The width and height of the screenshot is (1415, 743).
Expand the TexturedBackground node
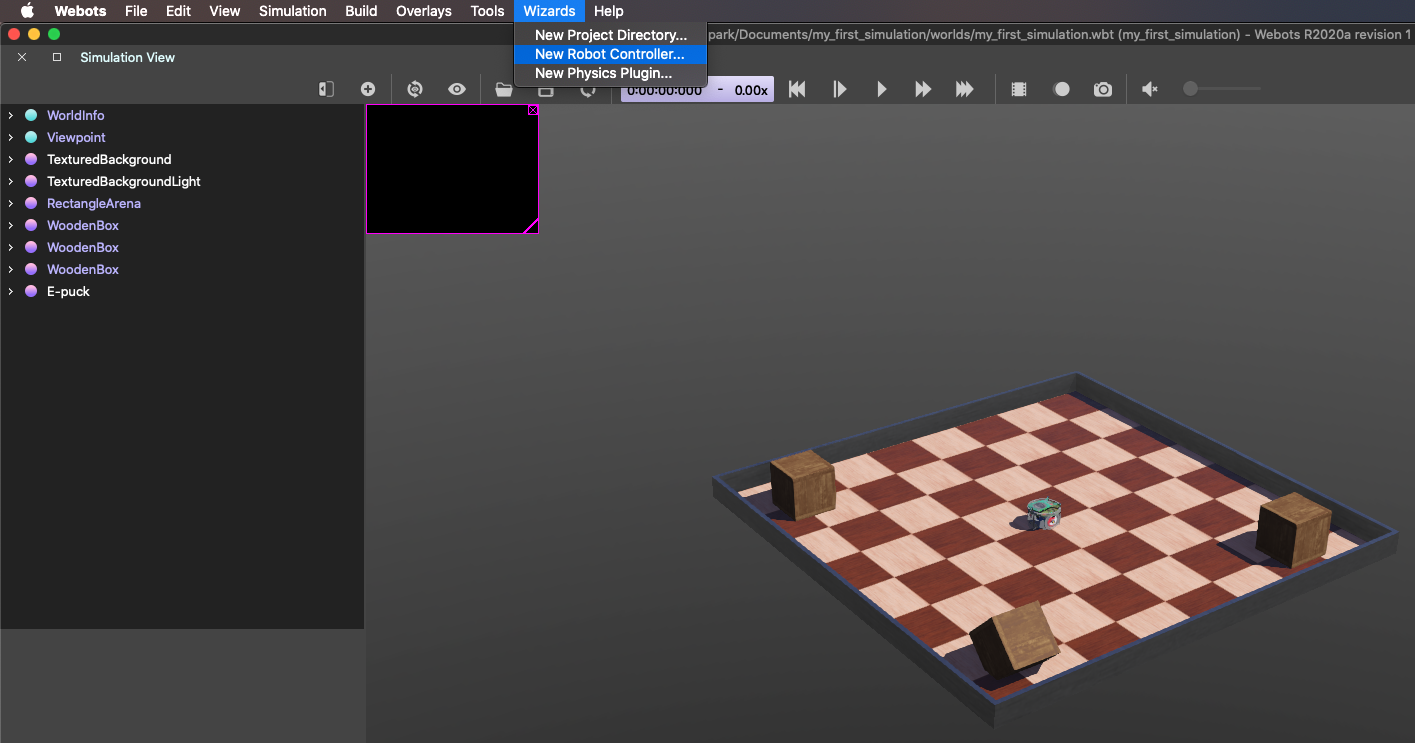click(10, 159)
